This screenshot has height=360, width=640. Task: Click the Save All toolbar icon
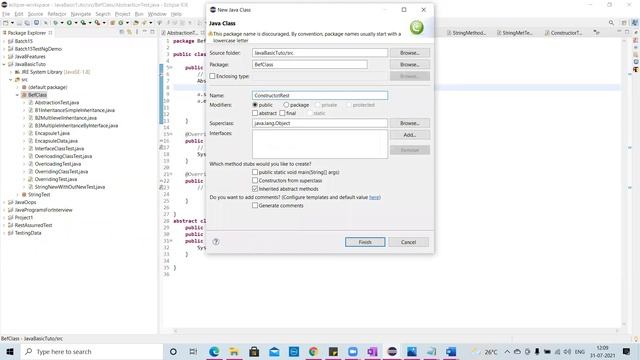27,23
